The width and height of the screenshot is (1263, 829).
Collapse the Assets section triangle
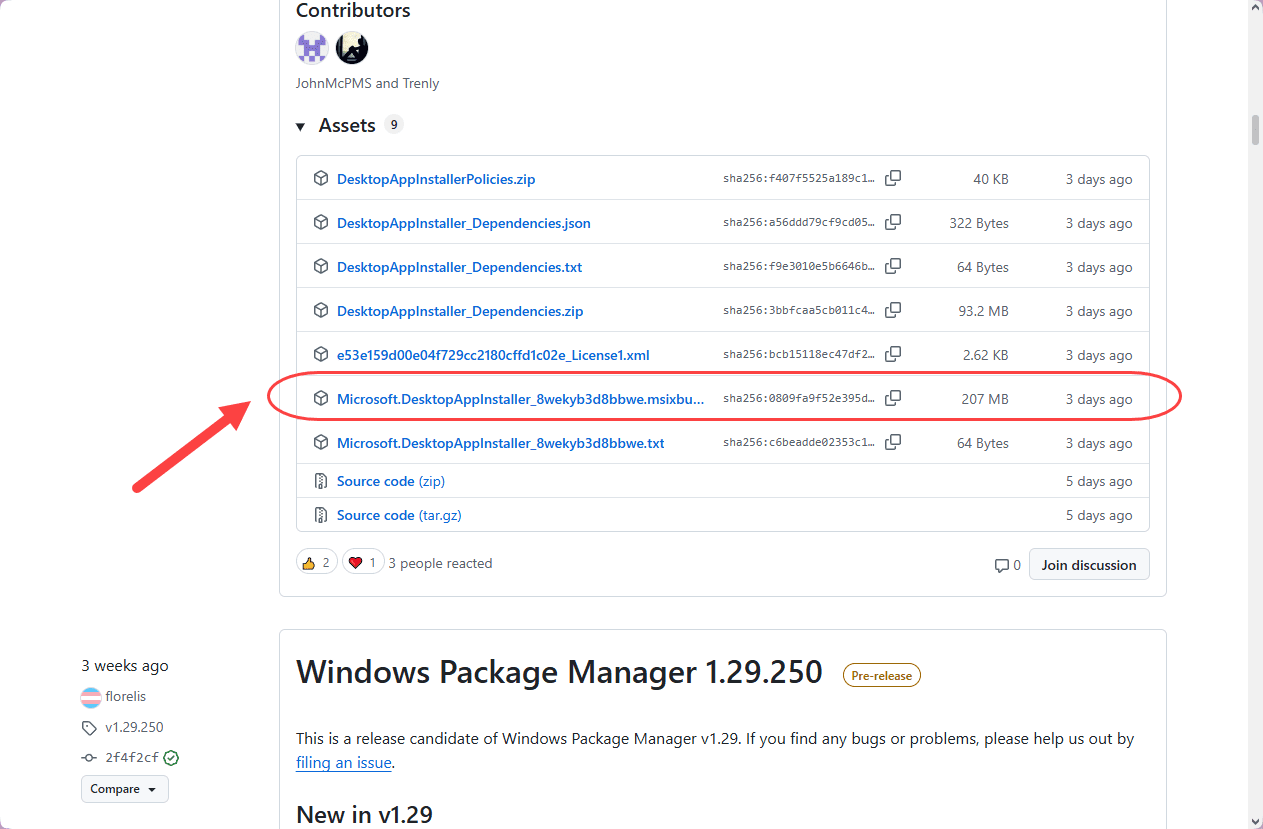coord(300,126)
